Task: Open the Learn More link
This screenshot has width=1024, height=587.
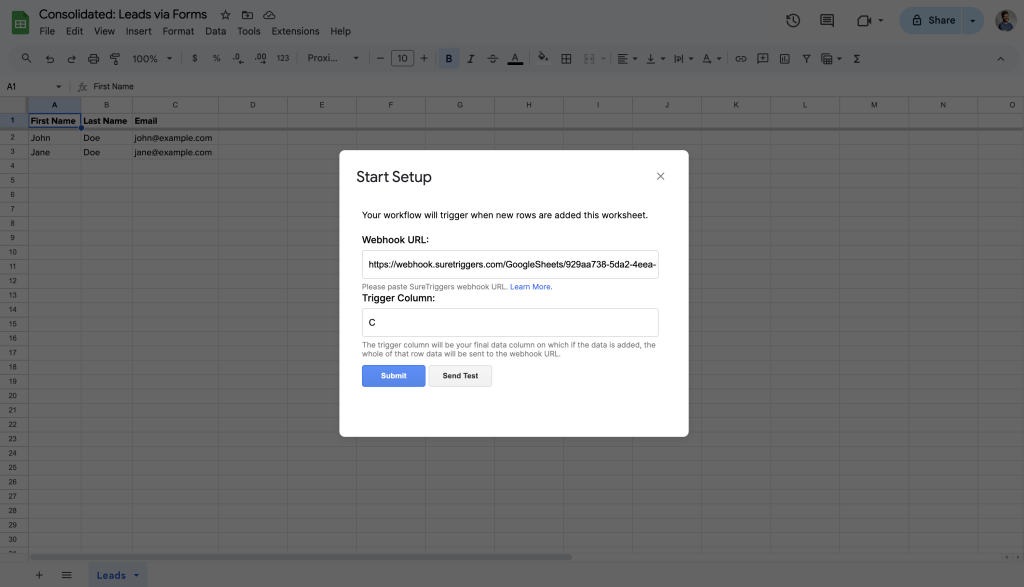Action: 530,287
